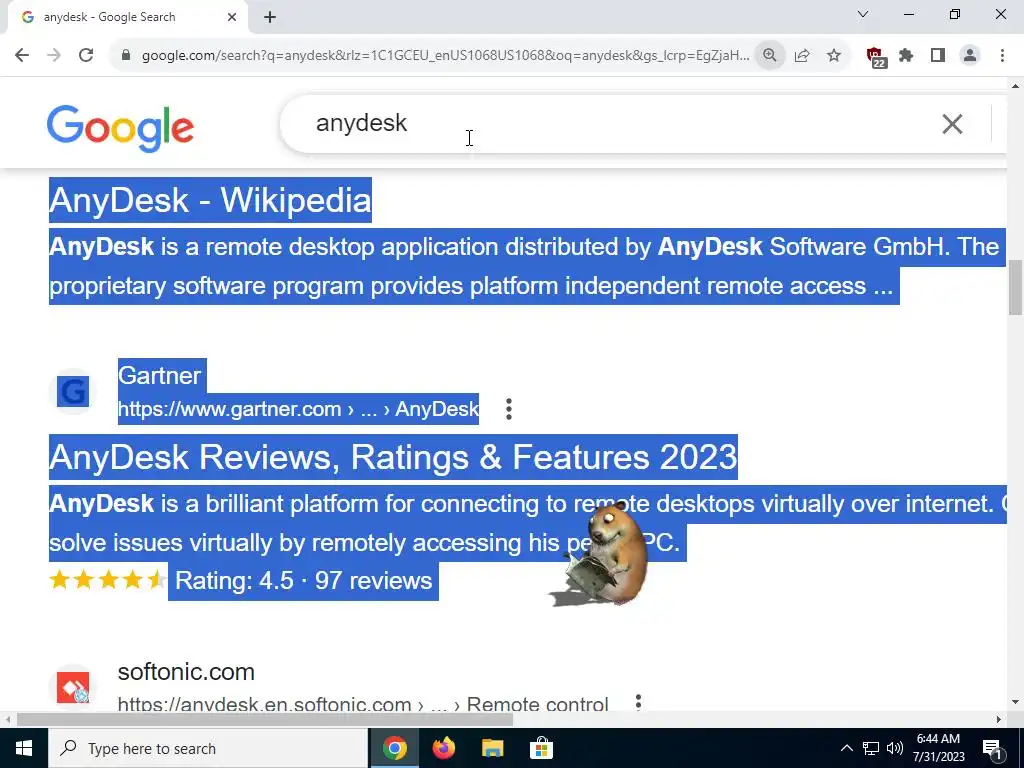This screenshot has width=1024, height=768.
Task: Close the anydesk Google Search tab
Action: pyautogui.click(x=232, y=17)
